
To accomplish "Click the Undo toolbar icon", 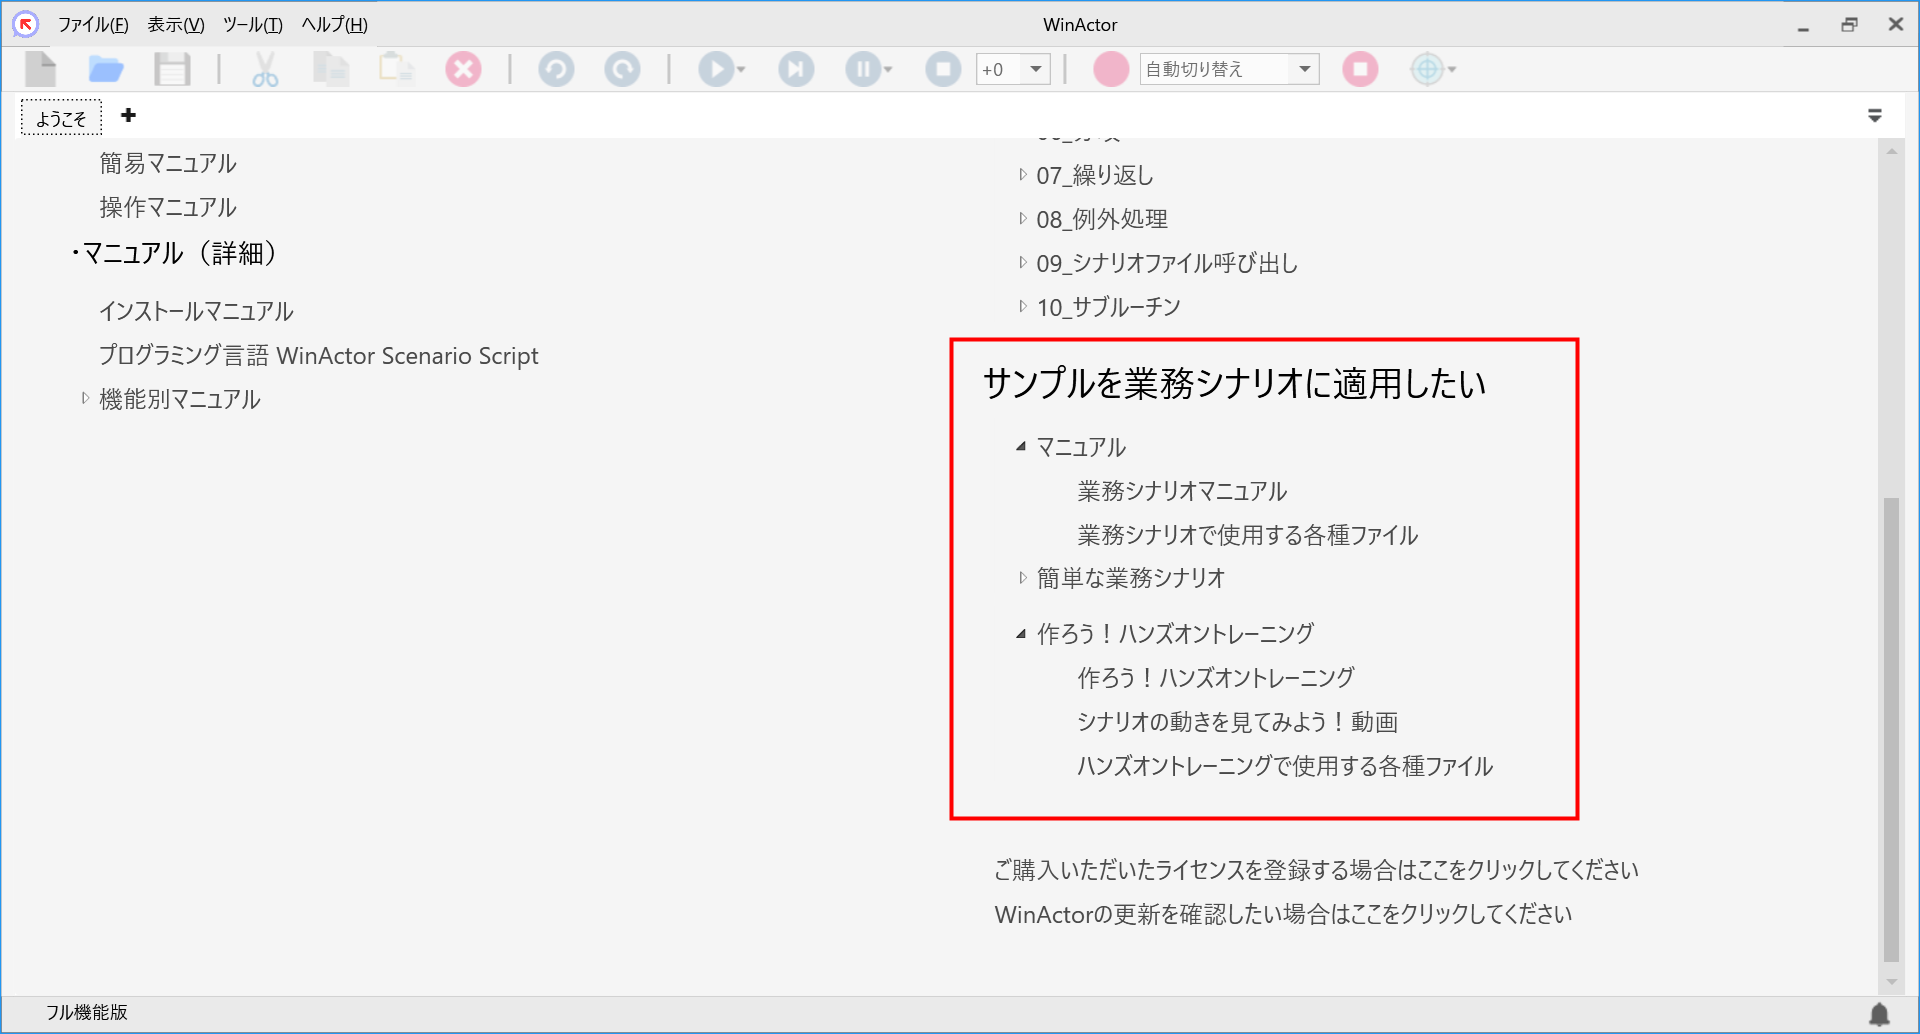I will pyautogui.click(x=556, y=69).
